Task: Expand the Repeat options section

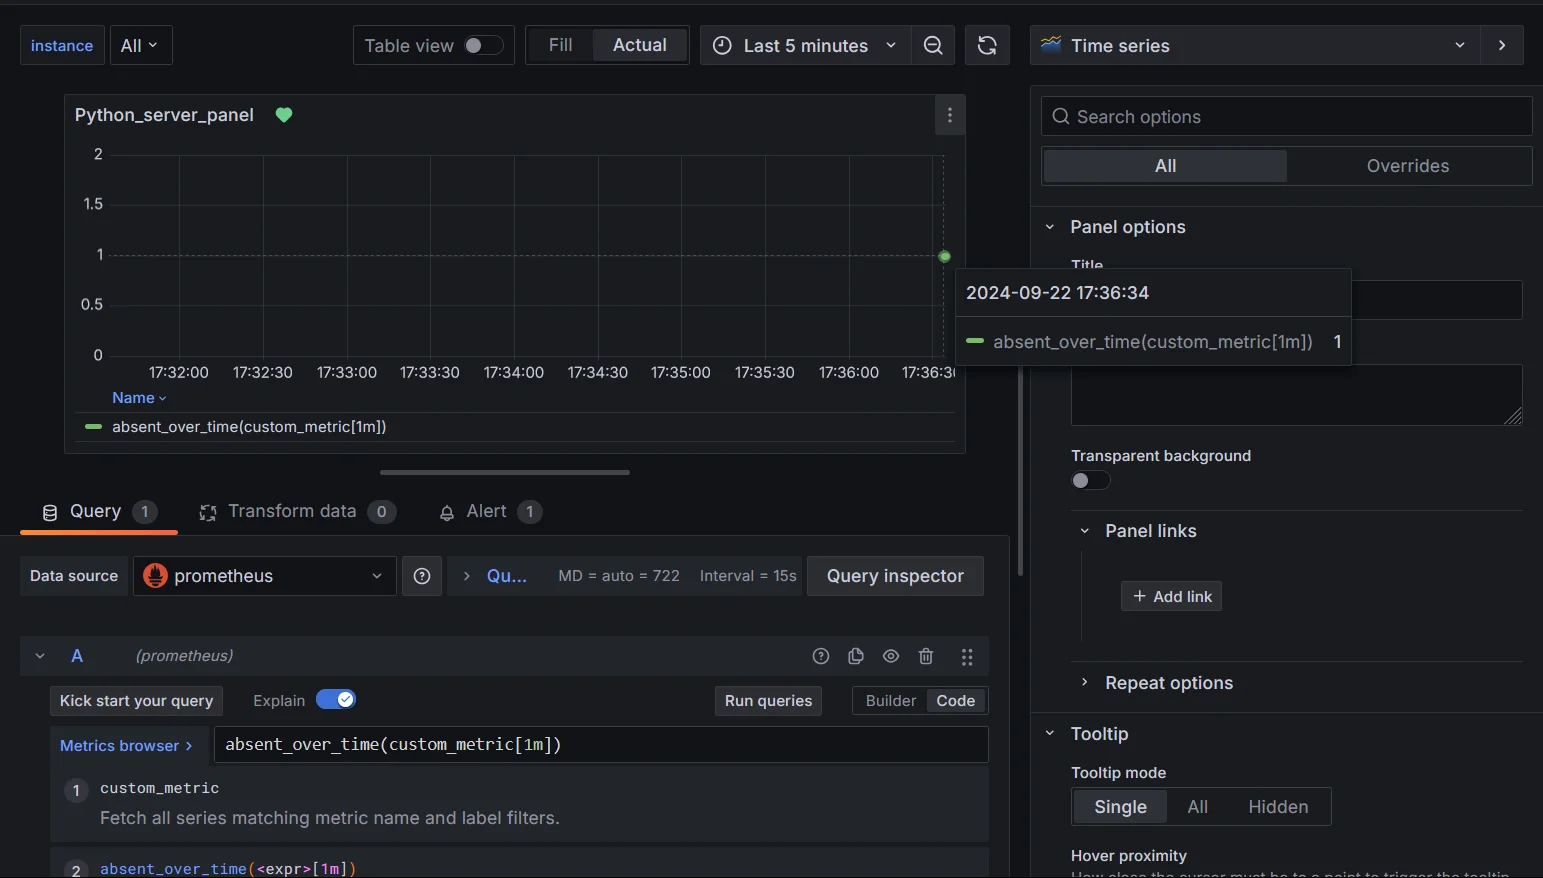Action: point(1168,683)
